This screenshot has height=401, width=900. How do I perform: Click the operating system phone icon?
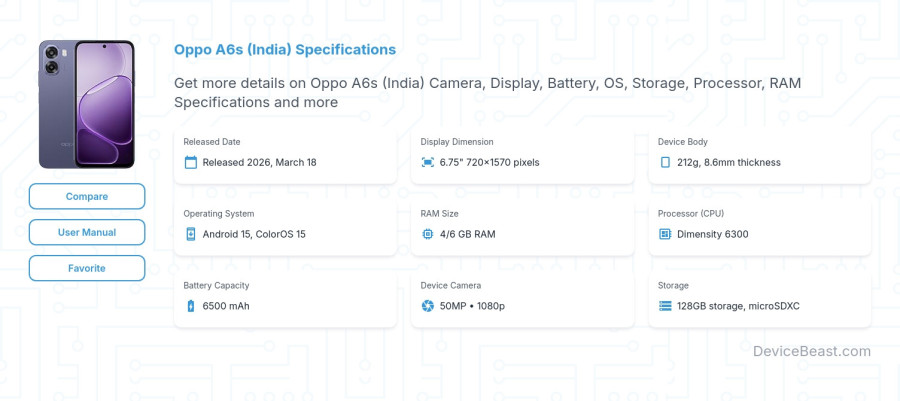pos(191,234)
